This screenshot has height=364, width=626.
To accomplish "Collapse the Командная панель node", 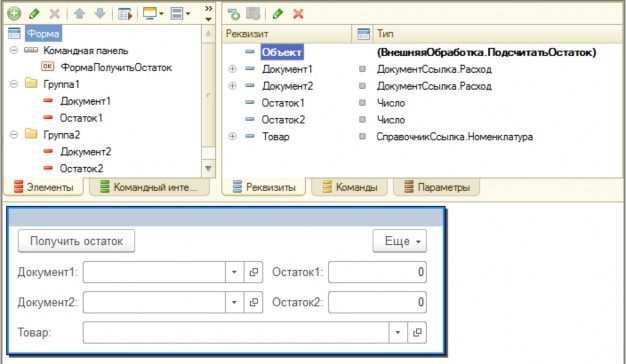I will point(14,51).
